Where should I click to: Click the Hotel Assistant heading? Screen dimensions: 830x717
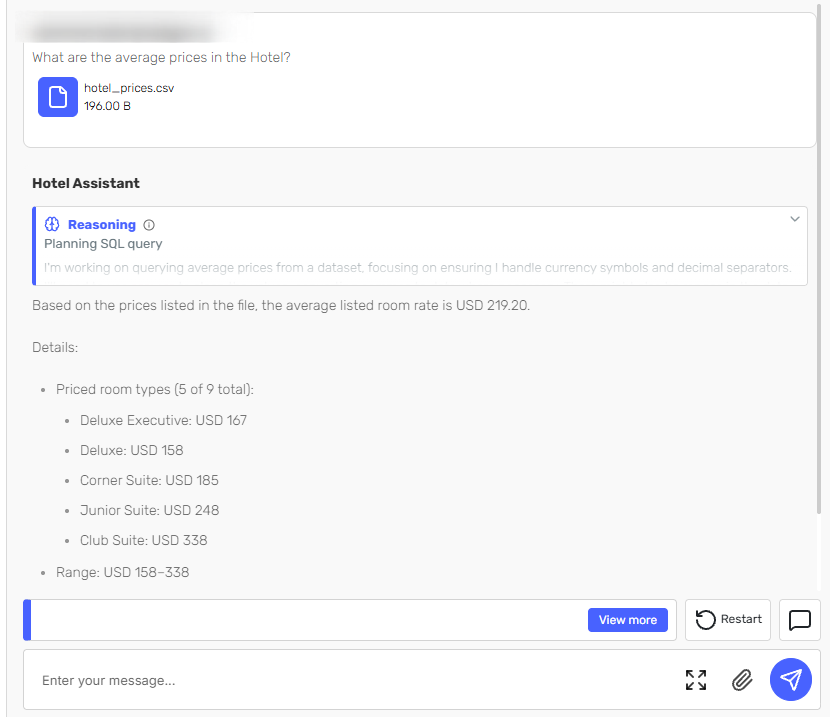tap(86, 183)
